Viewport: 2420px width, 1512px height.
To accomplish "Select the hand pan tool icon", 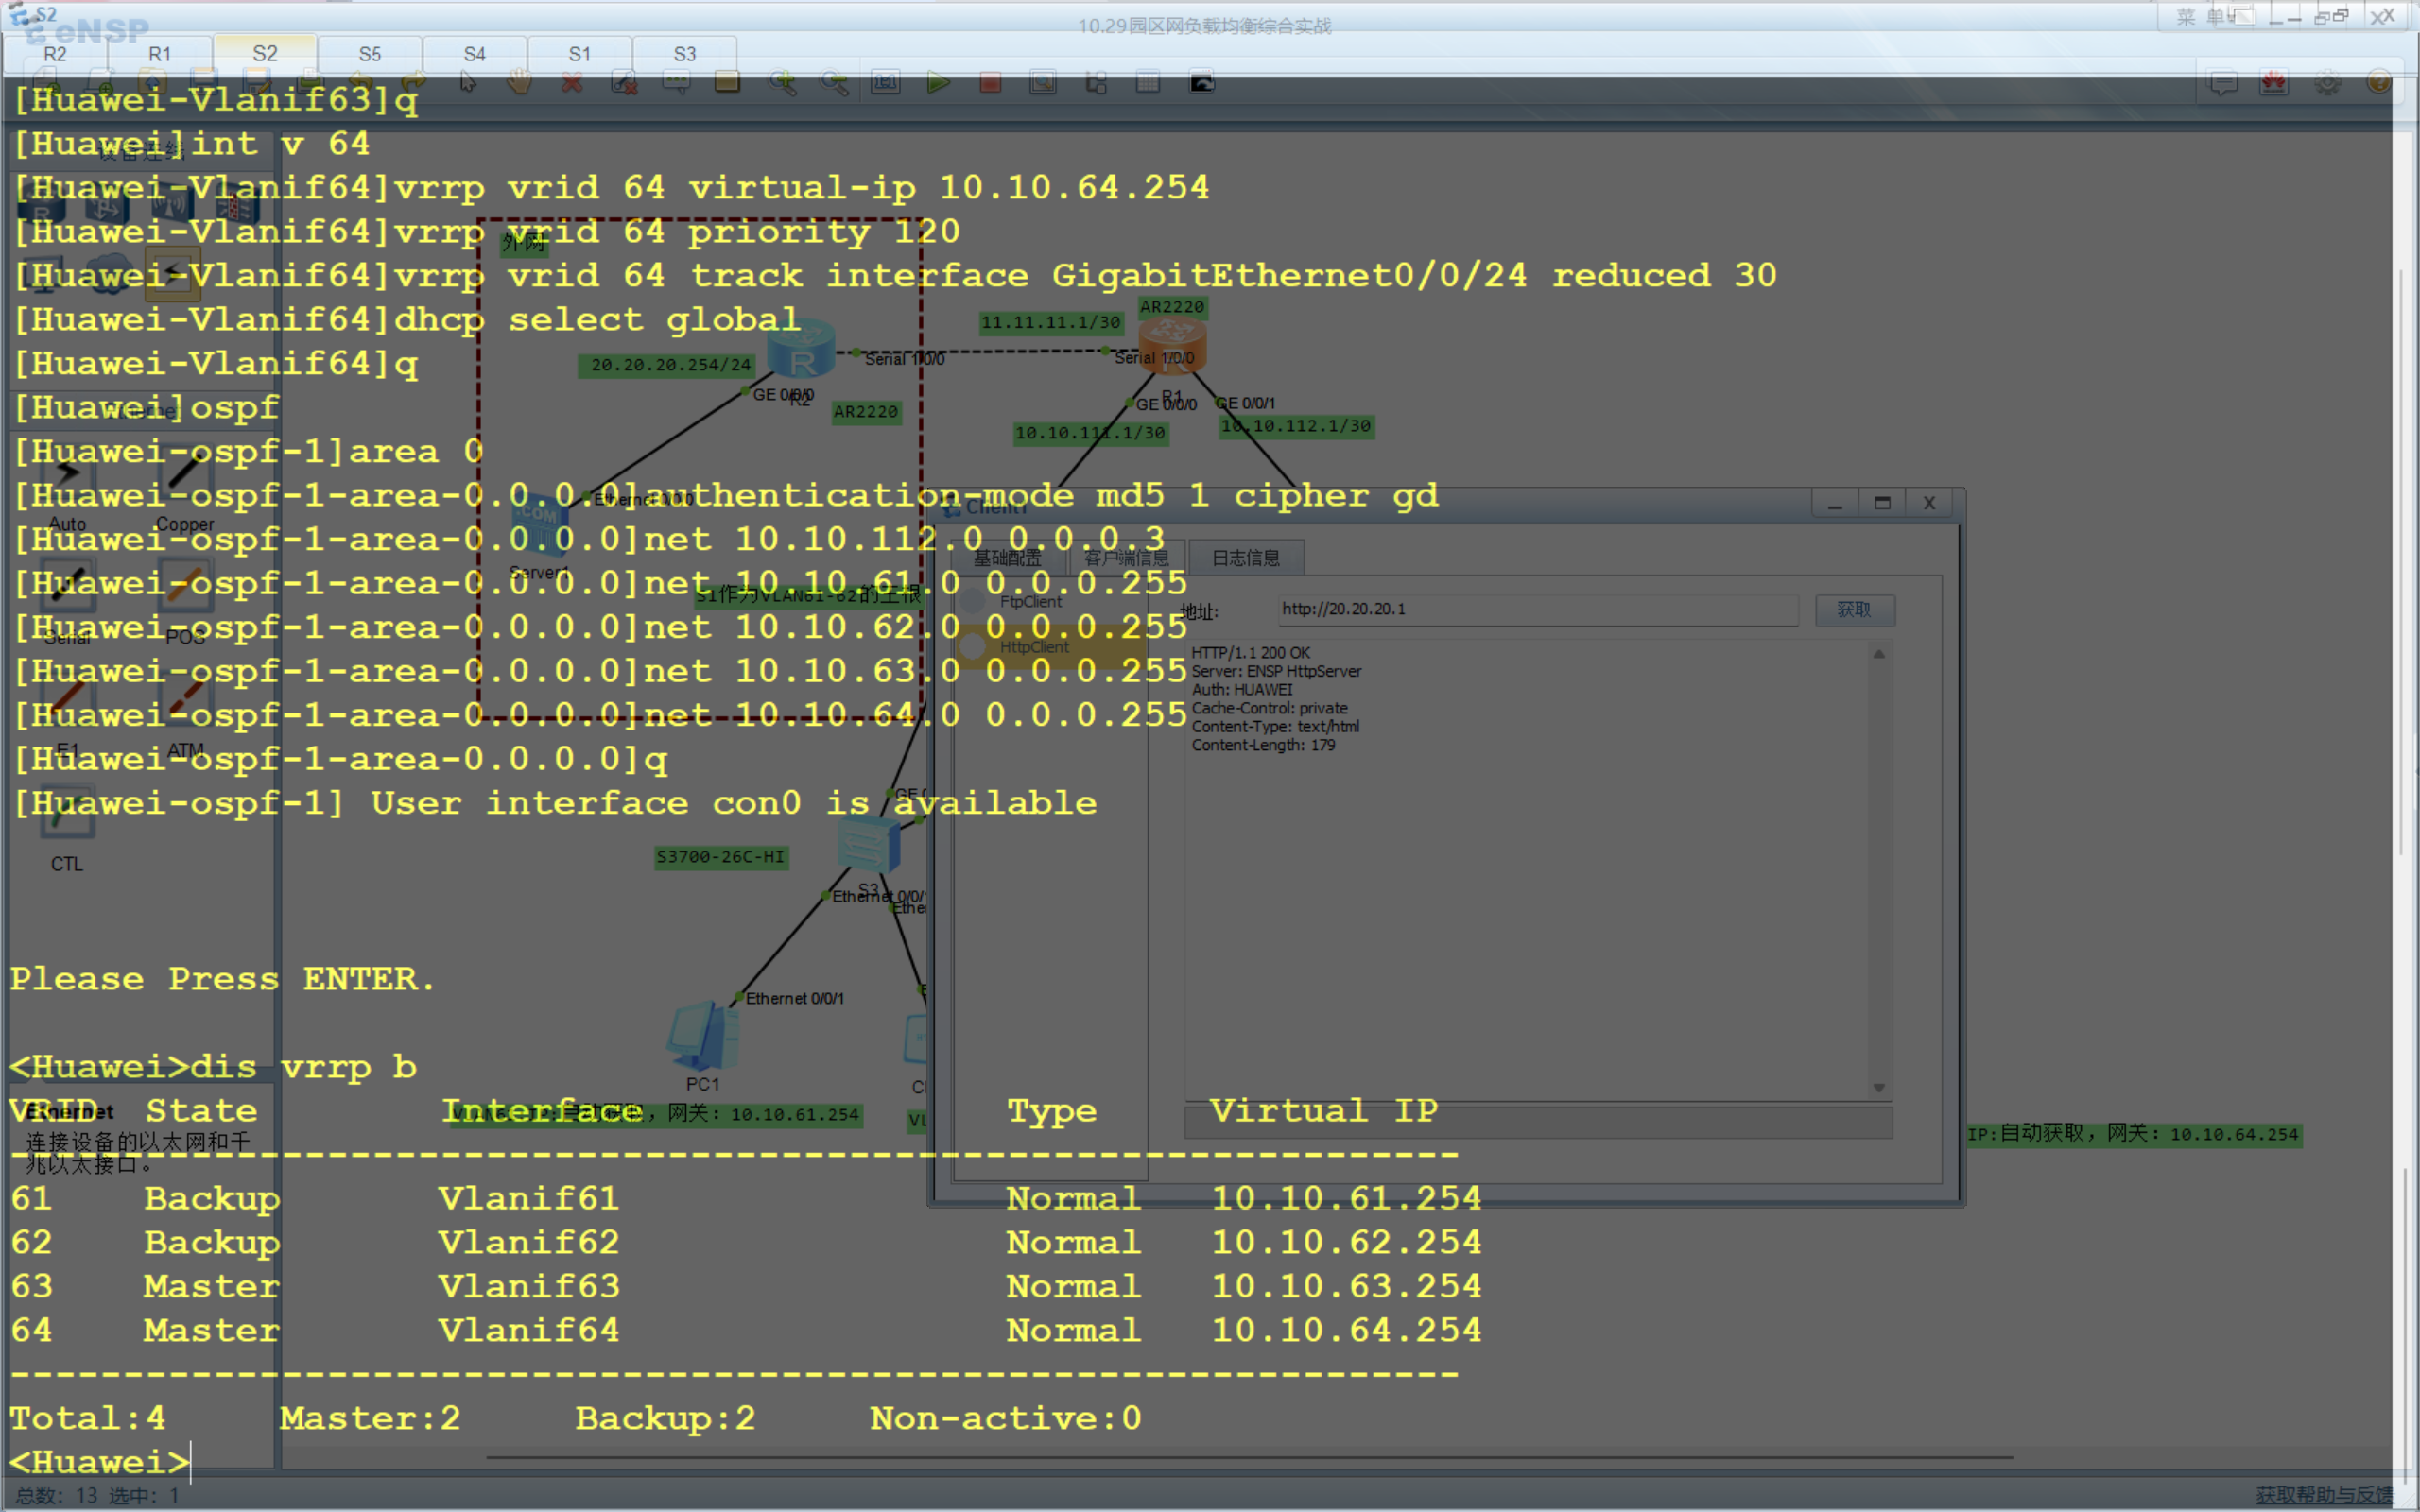I will [519, 83].
